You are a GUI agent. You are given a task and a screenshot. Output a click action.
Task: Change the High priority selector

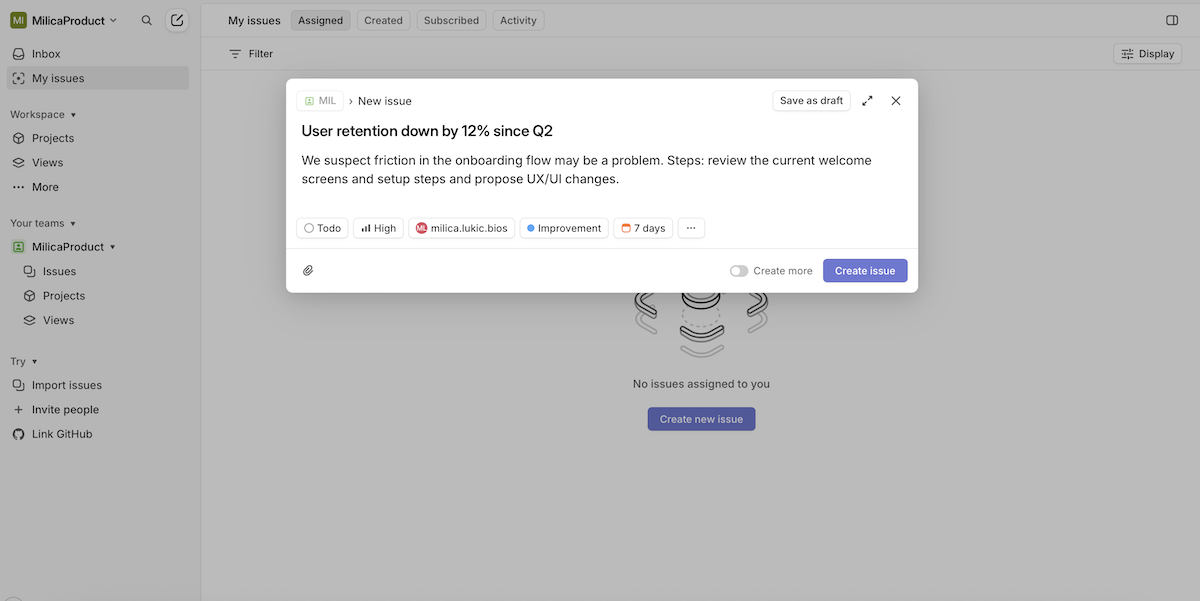(x=378, y=228)
